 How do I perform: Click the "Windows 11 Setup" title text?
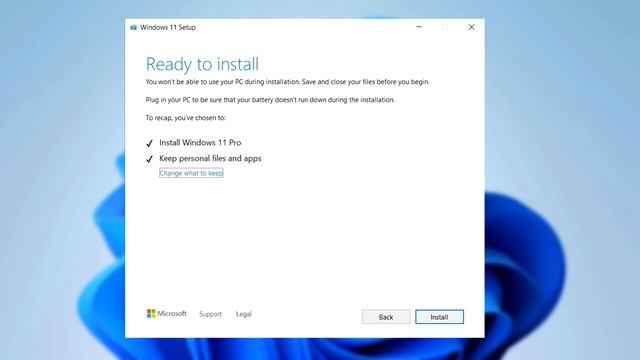point(168,27)
